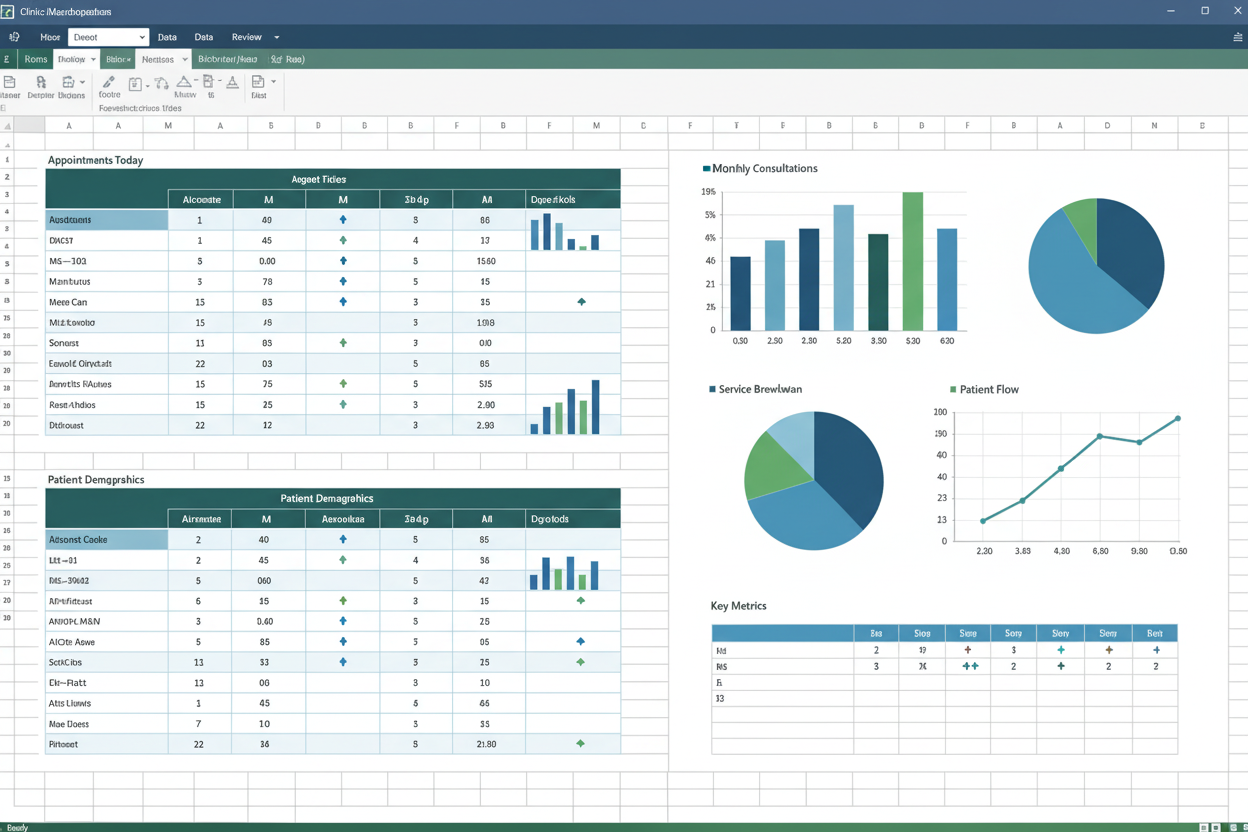1248x832 pixels.
Task: Select the Ausdtaens cell in Appointments table
Action: (106, 220)
